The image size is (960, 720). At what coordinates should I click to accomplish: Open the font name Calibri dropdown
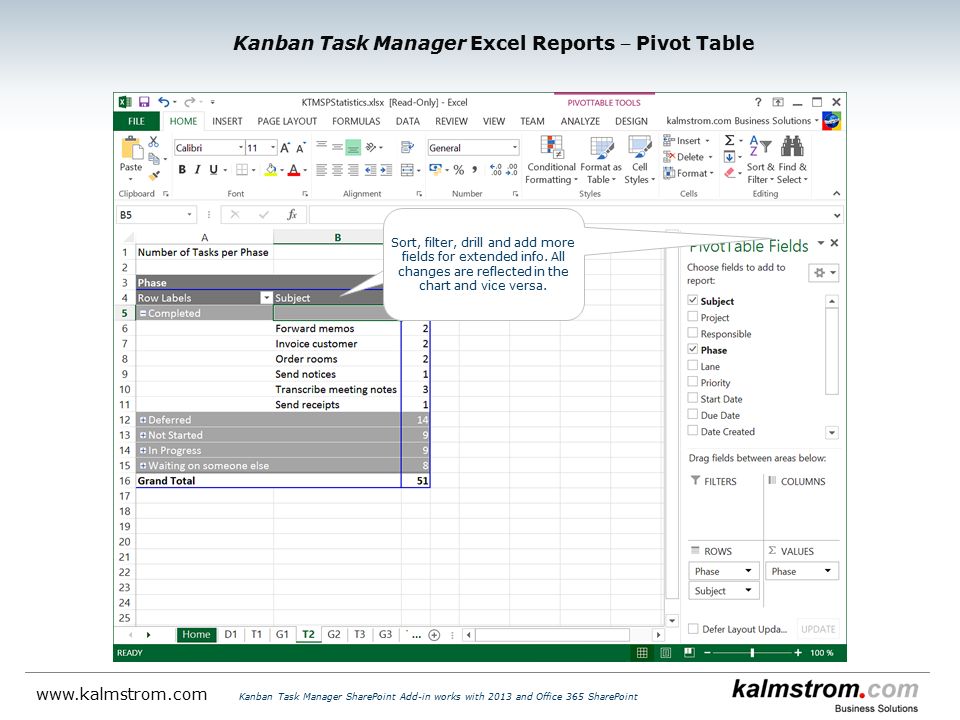pos(241,148)
